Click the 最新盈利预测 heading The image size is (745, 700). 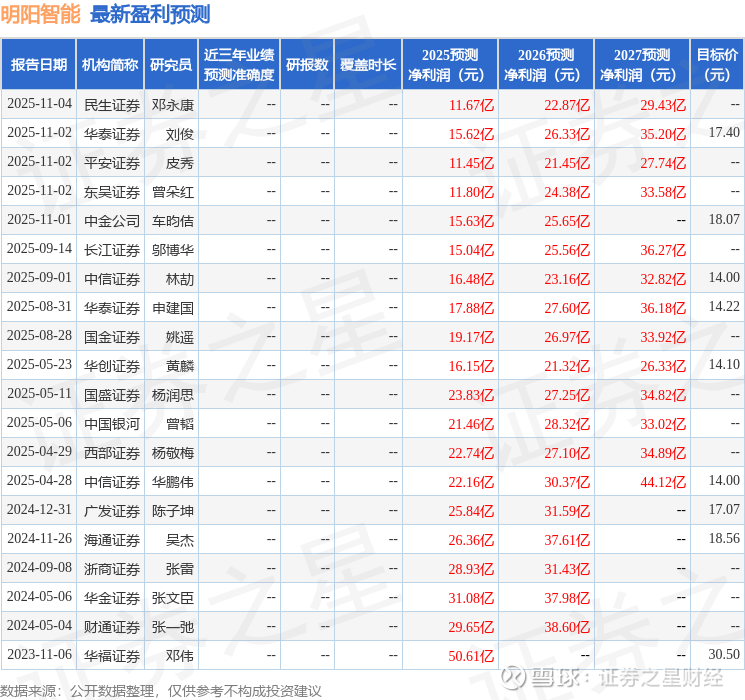pyautogui.click(x=150, y=14)
